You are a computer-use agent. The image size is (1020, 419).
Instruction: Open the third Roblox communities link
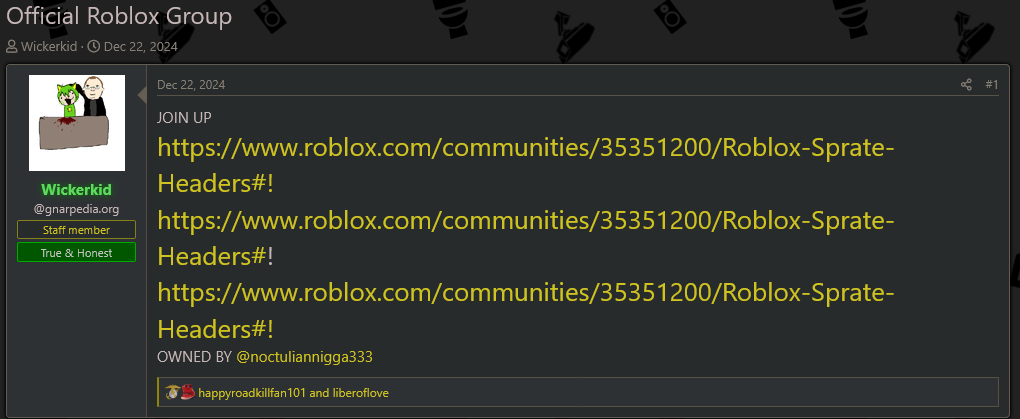coord(526,311)
